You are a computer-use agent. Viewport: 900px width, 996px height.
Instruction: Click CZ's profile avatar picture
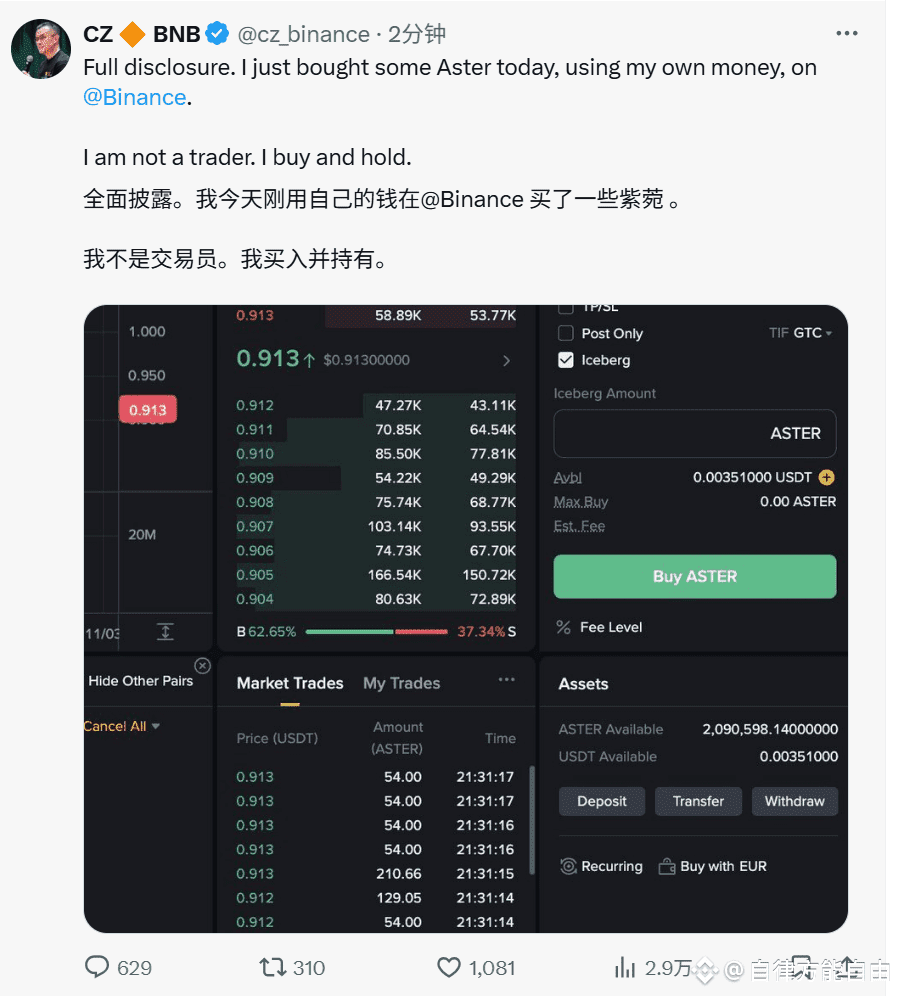[41, 49]
